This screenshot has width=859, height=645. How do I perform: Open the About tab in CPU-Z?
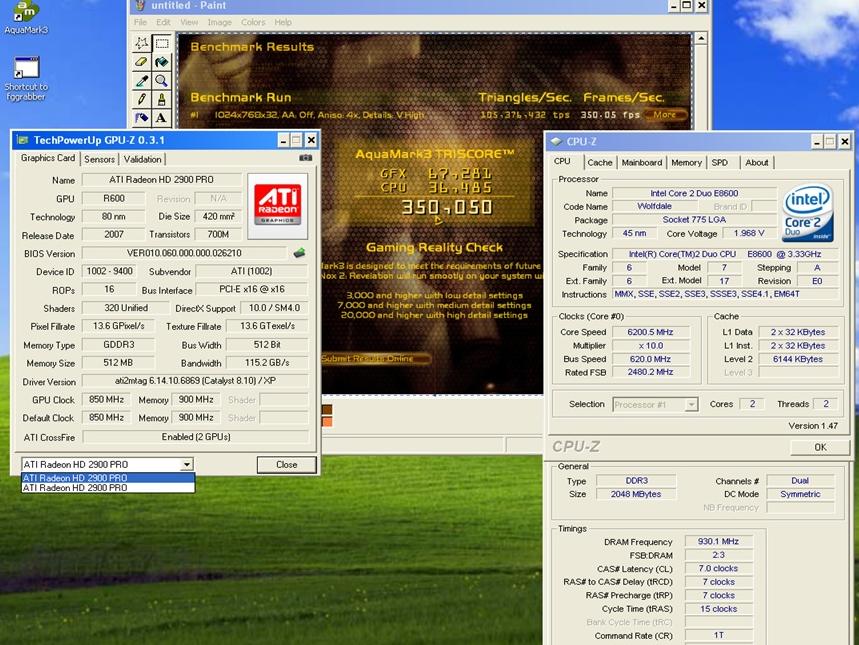click(757, 162)
